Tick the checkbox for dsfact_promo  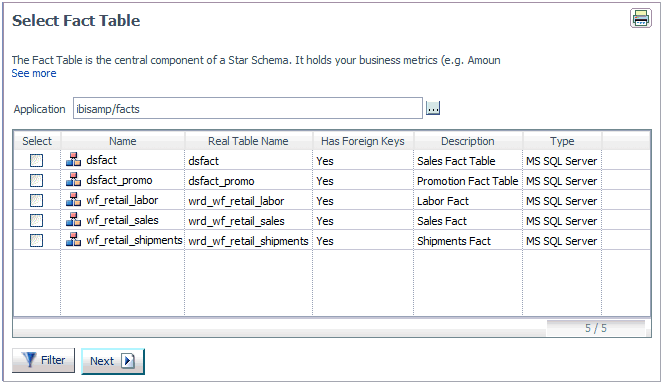tap(36, 180)
